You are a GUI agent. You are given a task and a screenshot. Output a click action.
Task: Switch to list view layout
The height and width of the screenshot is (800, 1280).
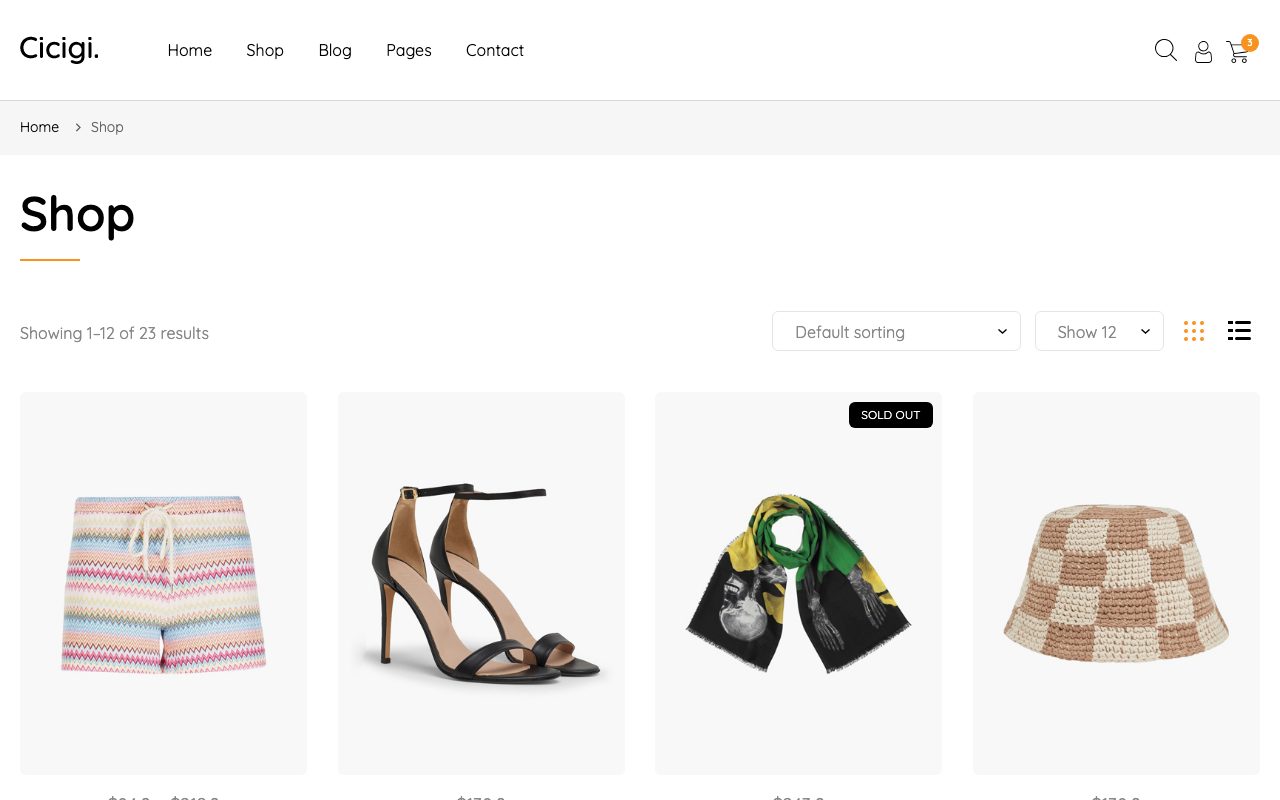click(1239, 331)
